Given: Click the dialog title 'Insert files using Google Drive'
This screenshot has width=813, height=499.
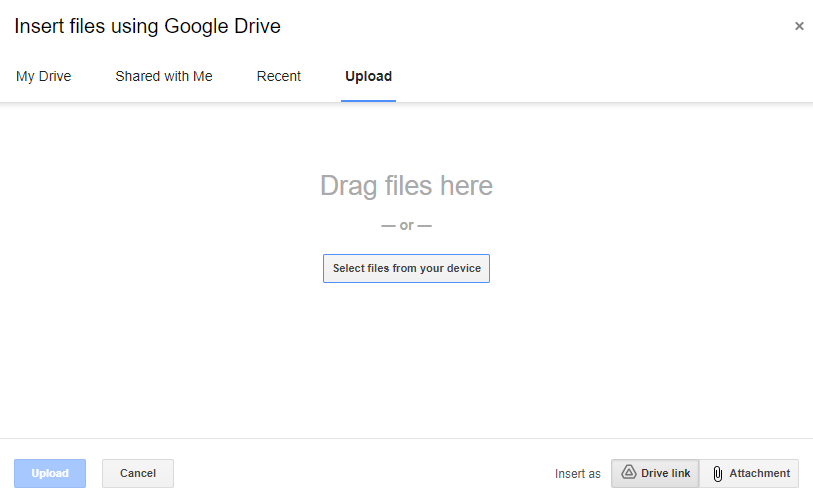Looking at the screenshot, I should pos(147,27).
